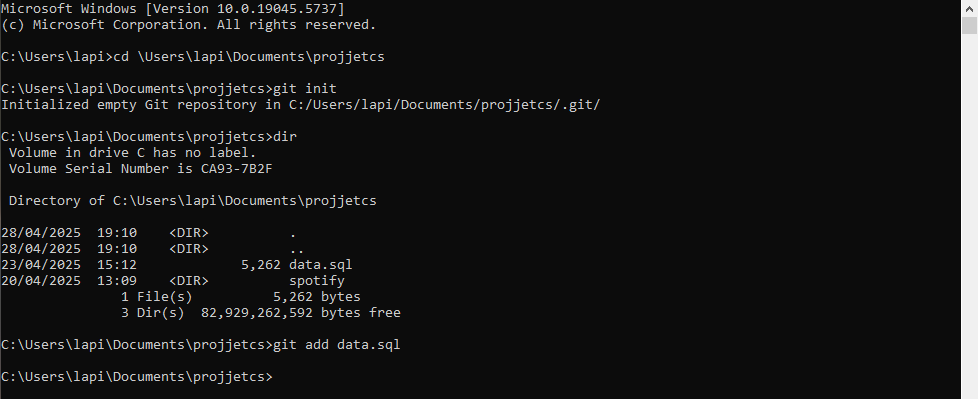Click the 'git add data.sql' command text
This screenshot has height=399, width=978.
click(337, 345)
